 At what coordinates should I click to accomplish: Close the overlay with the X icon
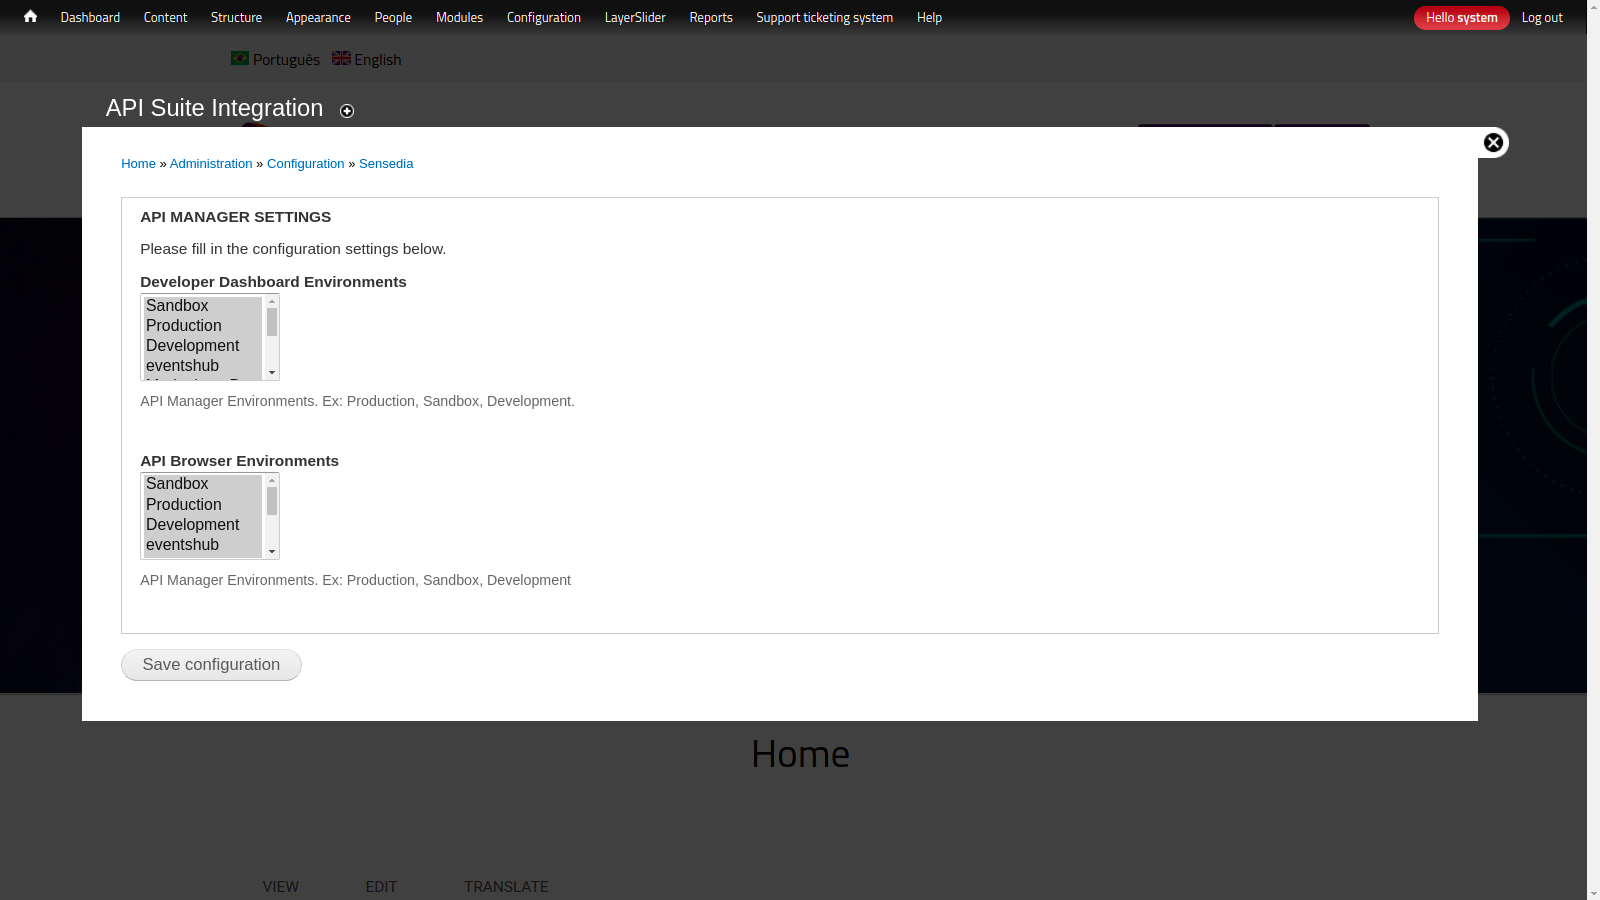click(1493, 143)
